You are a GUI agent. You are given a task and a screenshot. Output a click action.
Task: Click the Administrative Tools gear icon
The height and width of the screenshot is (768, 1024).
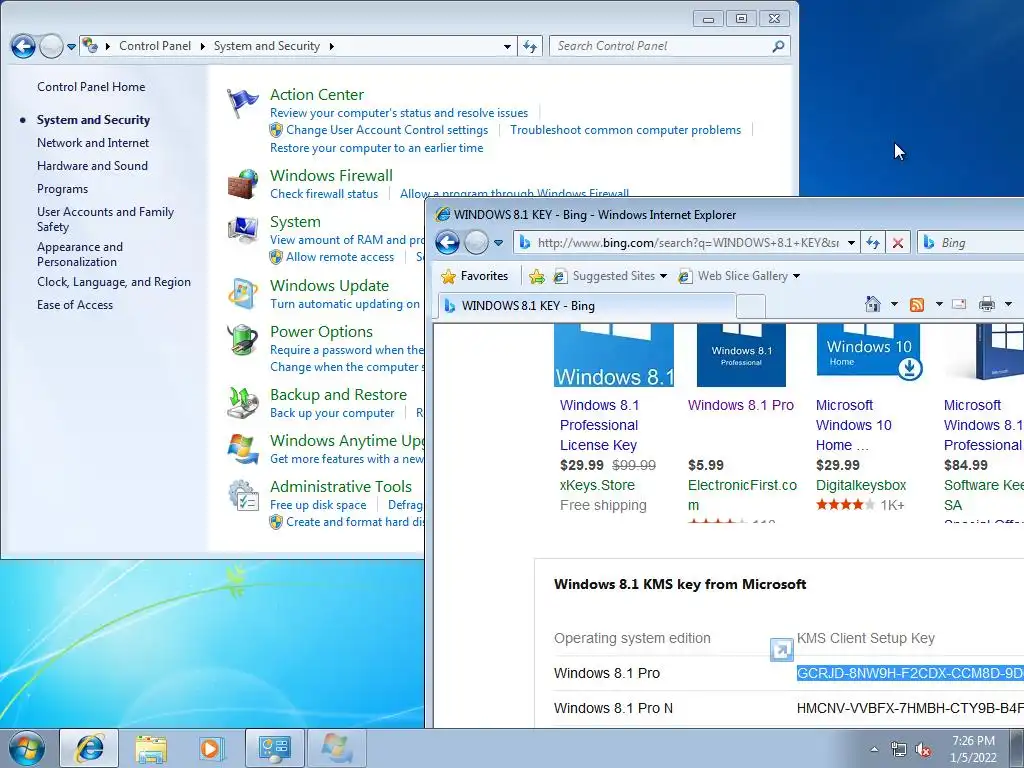(243, 495)
